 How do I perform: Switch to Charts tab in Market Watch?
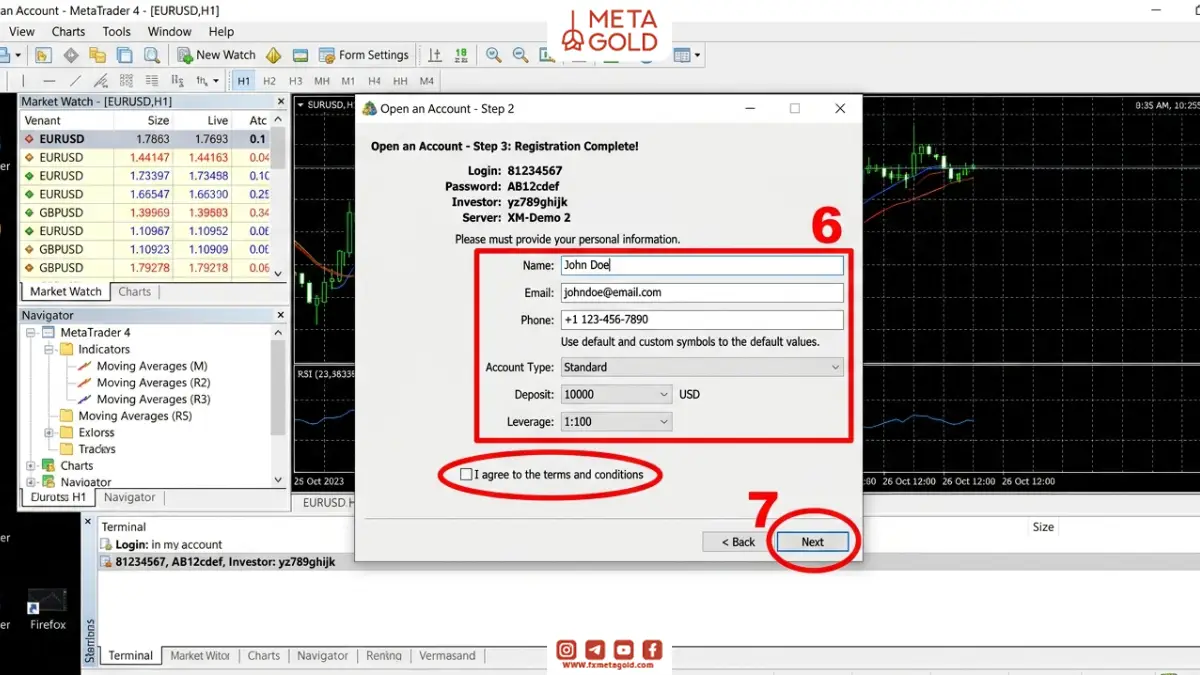click(134, 292)
